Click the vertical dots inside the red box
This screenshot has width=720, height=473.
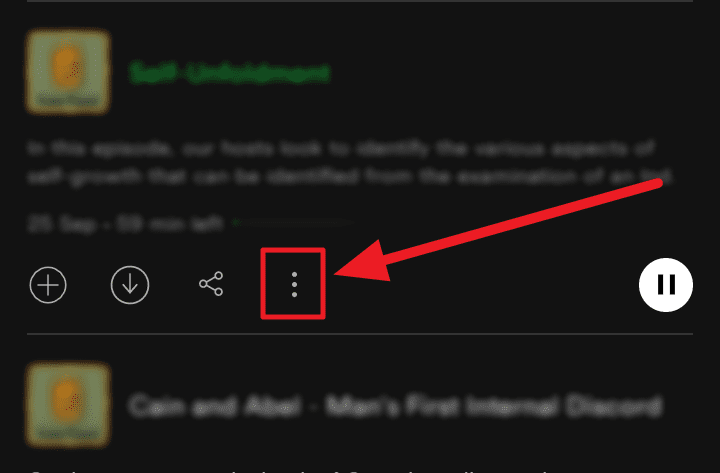coord(294,285)
